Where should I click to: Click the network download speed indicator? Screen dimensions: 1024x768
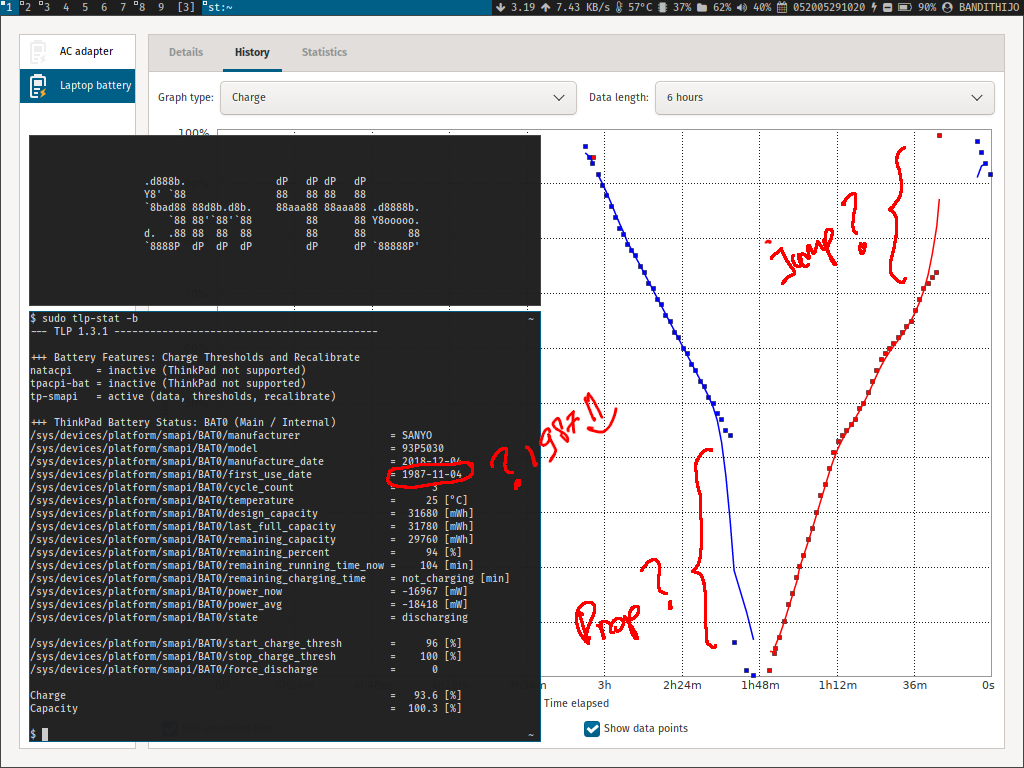516,7
